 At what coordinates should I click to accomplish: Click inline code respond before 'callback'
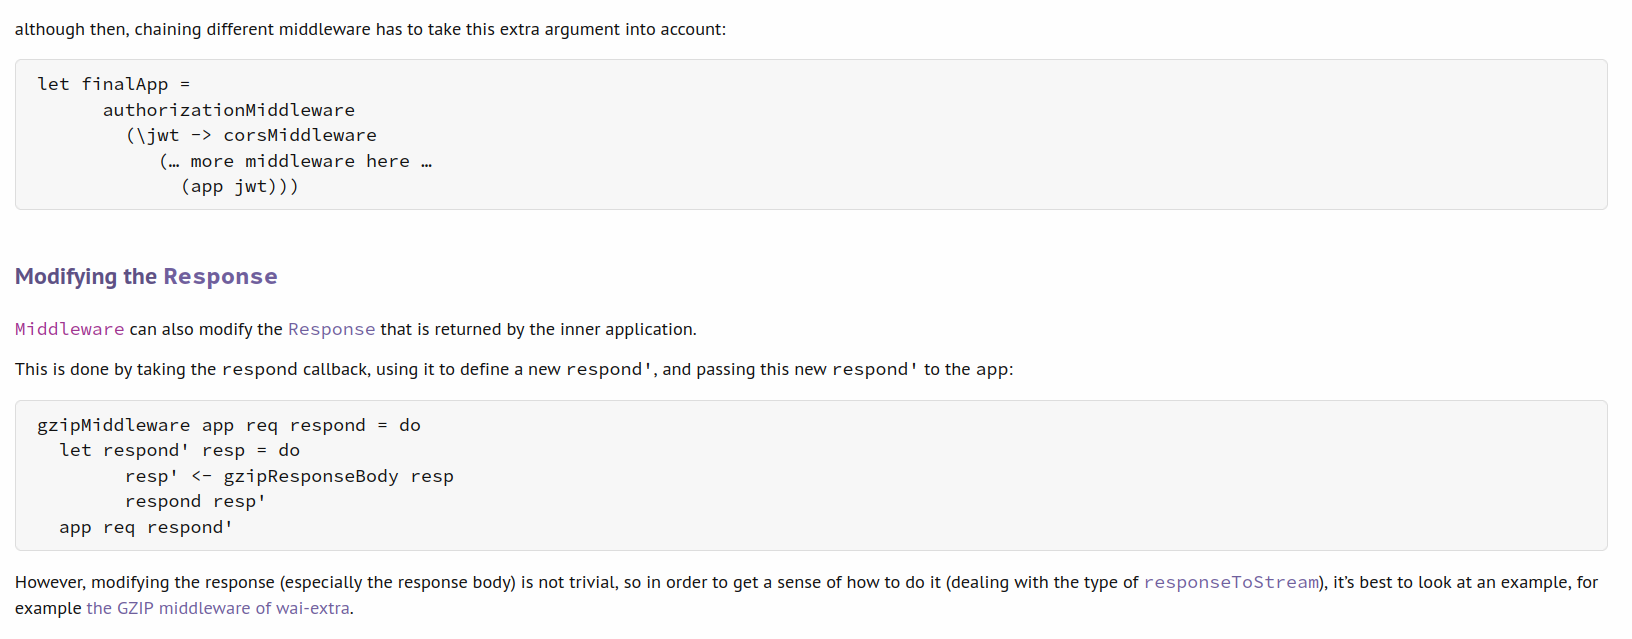coord(260,369)
